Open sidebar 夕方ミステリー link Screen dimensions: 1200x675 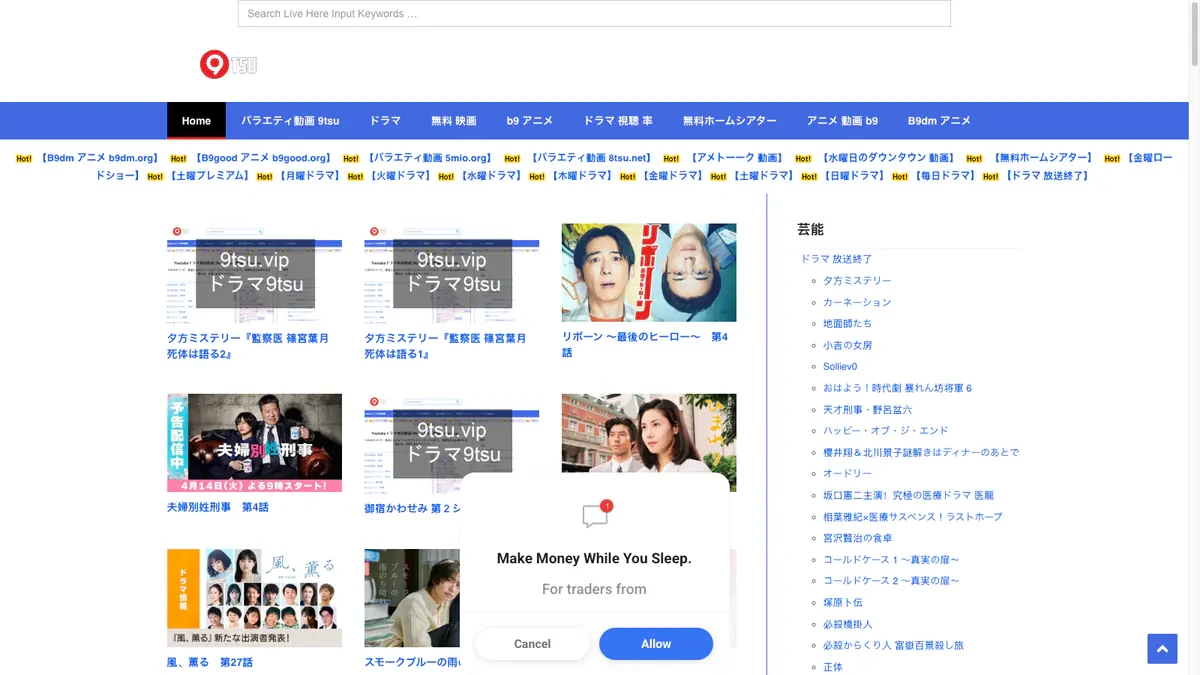(x=857, y=281)
